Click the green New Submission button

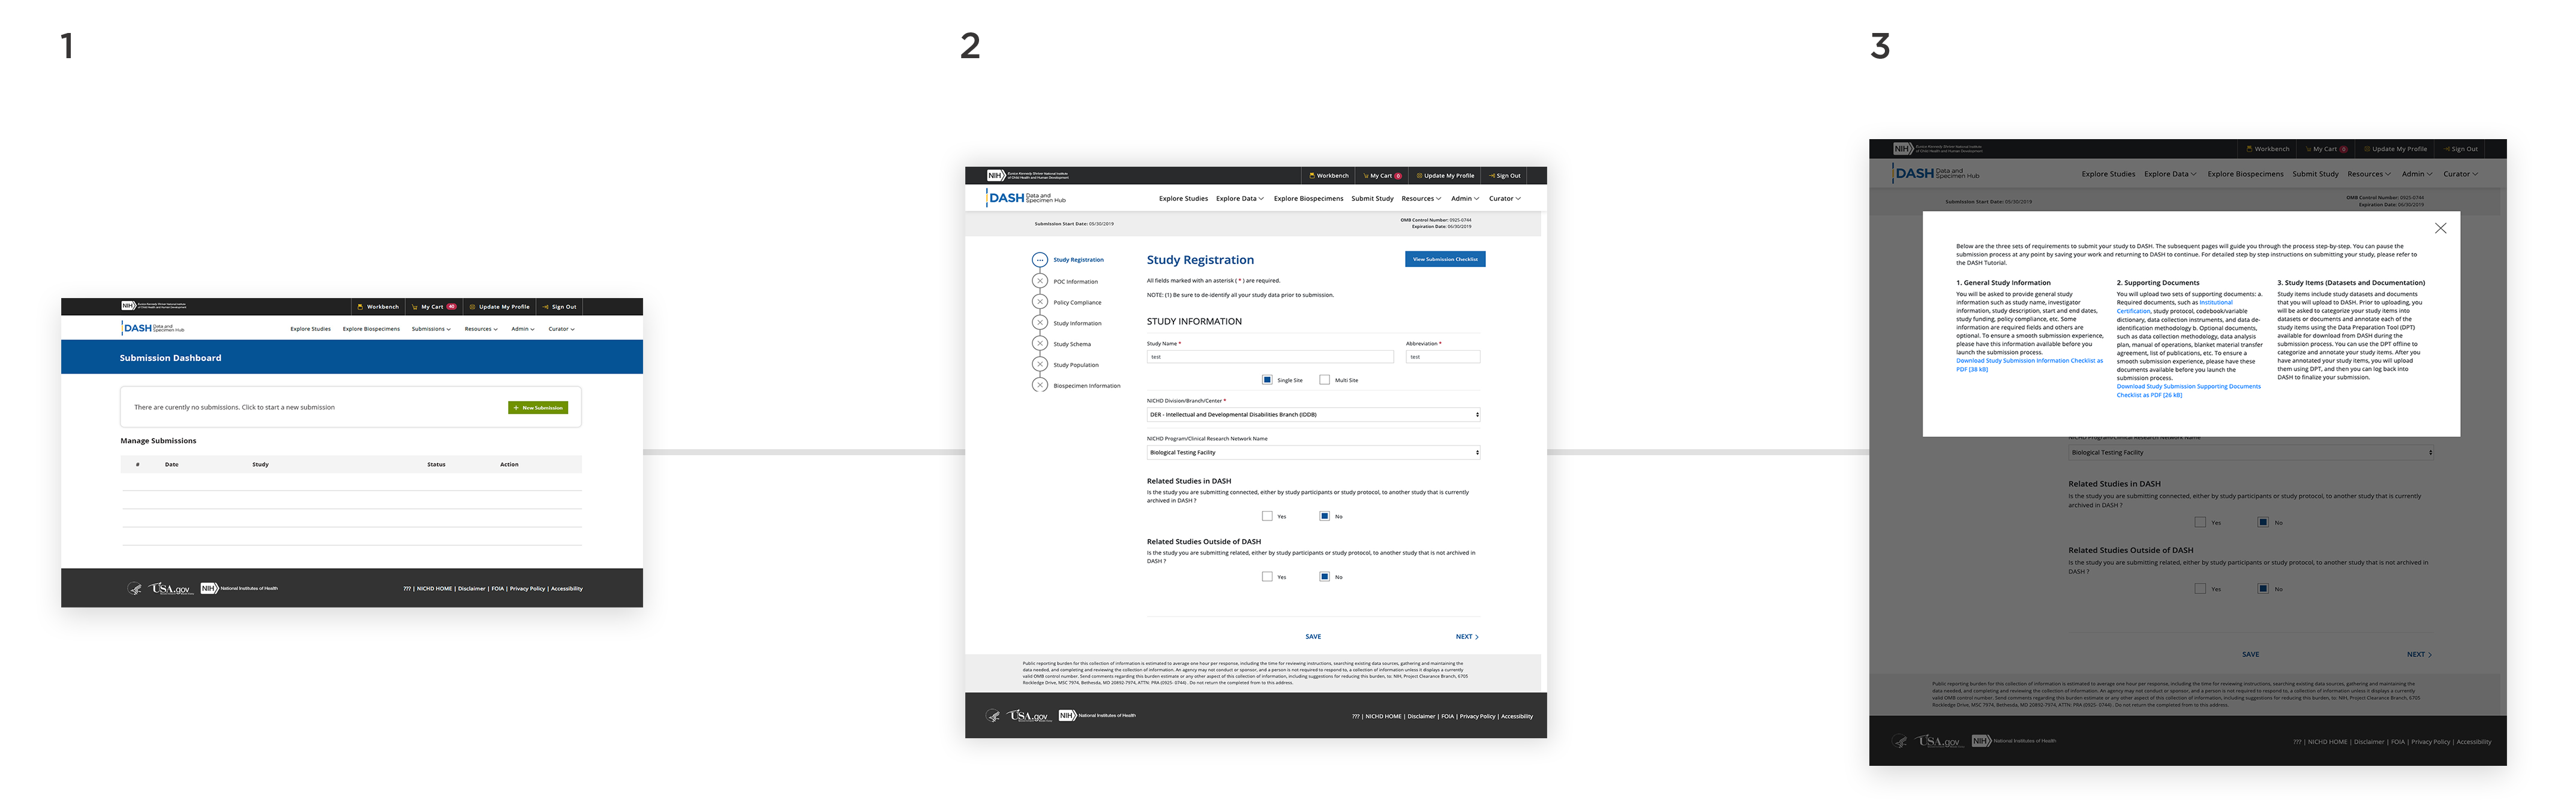pos(538,408)
